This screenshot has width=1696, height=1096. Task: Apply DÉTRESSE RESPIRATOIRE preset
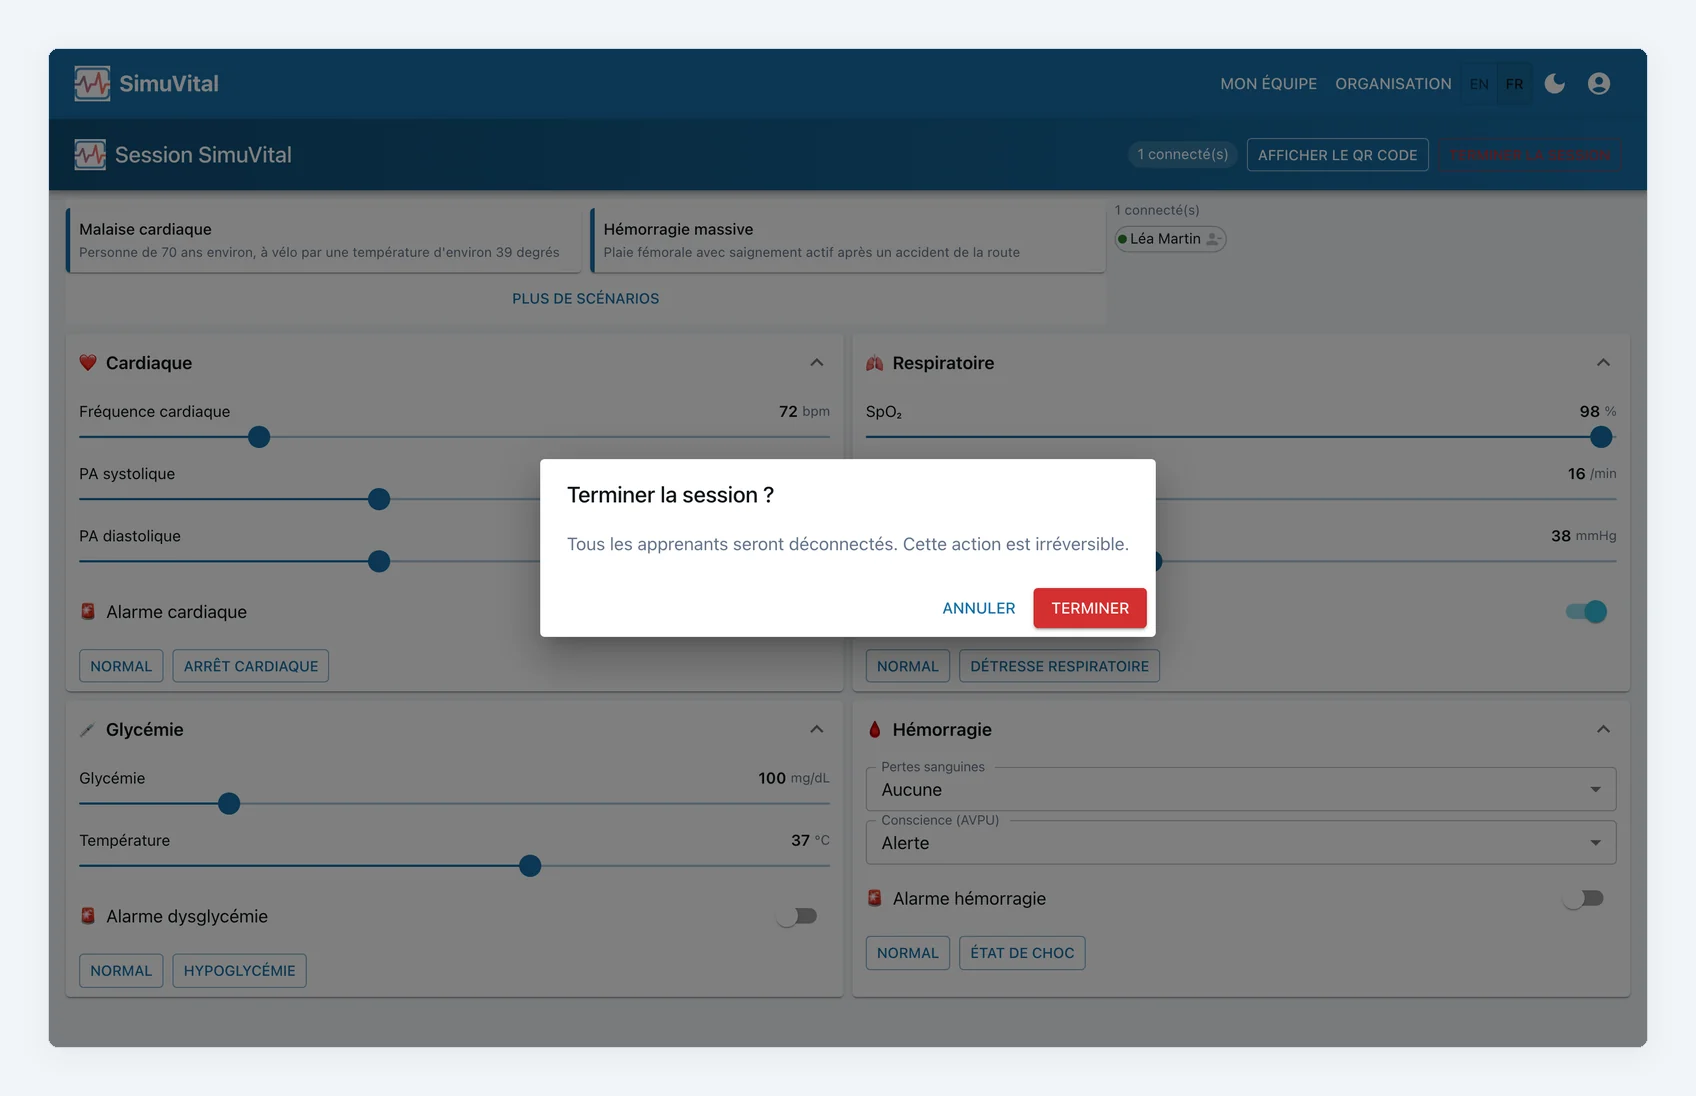(x=1059, y=666)
